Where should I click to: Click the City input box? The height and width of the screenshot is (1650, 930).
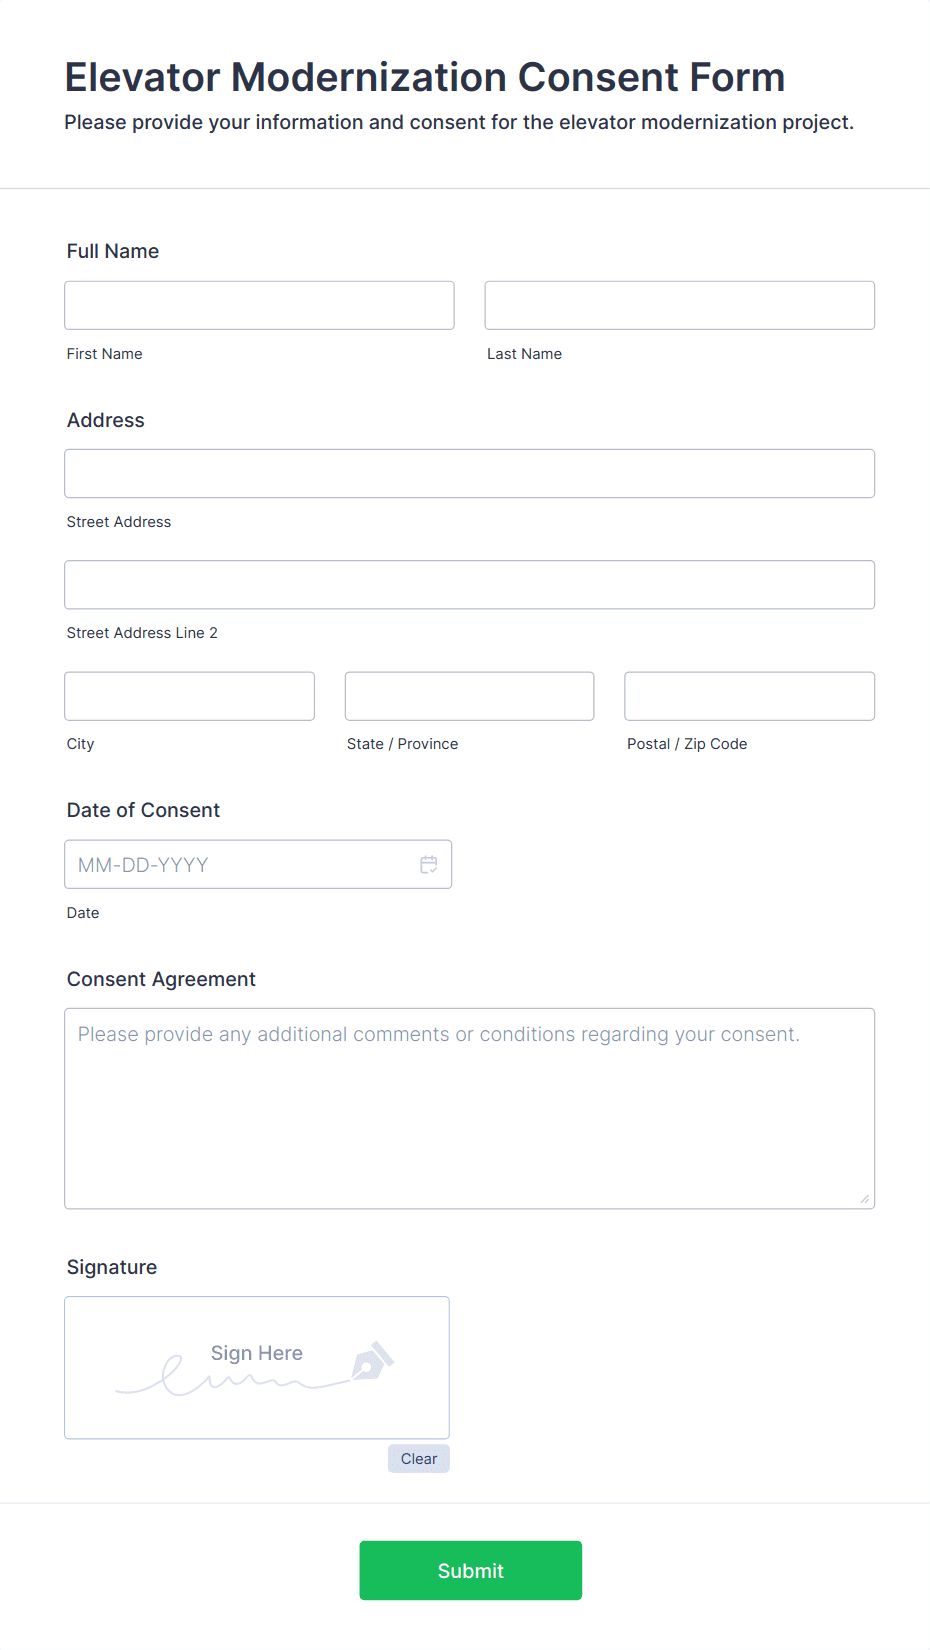189,695
